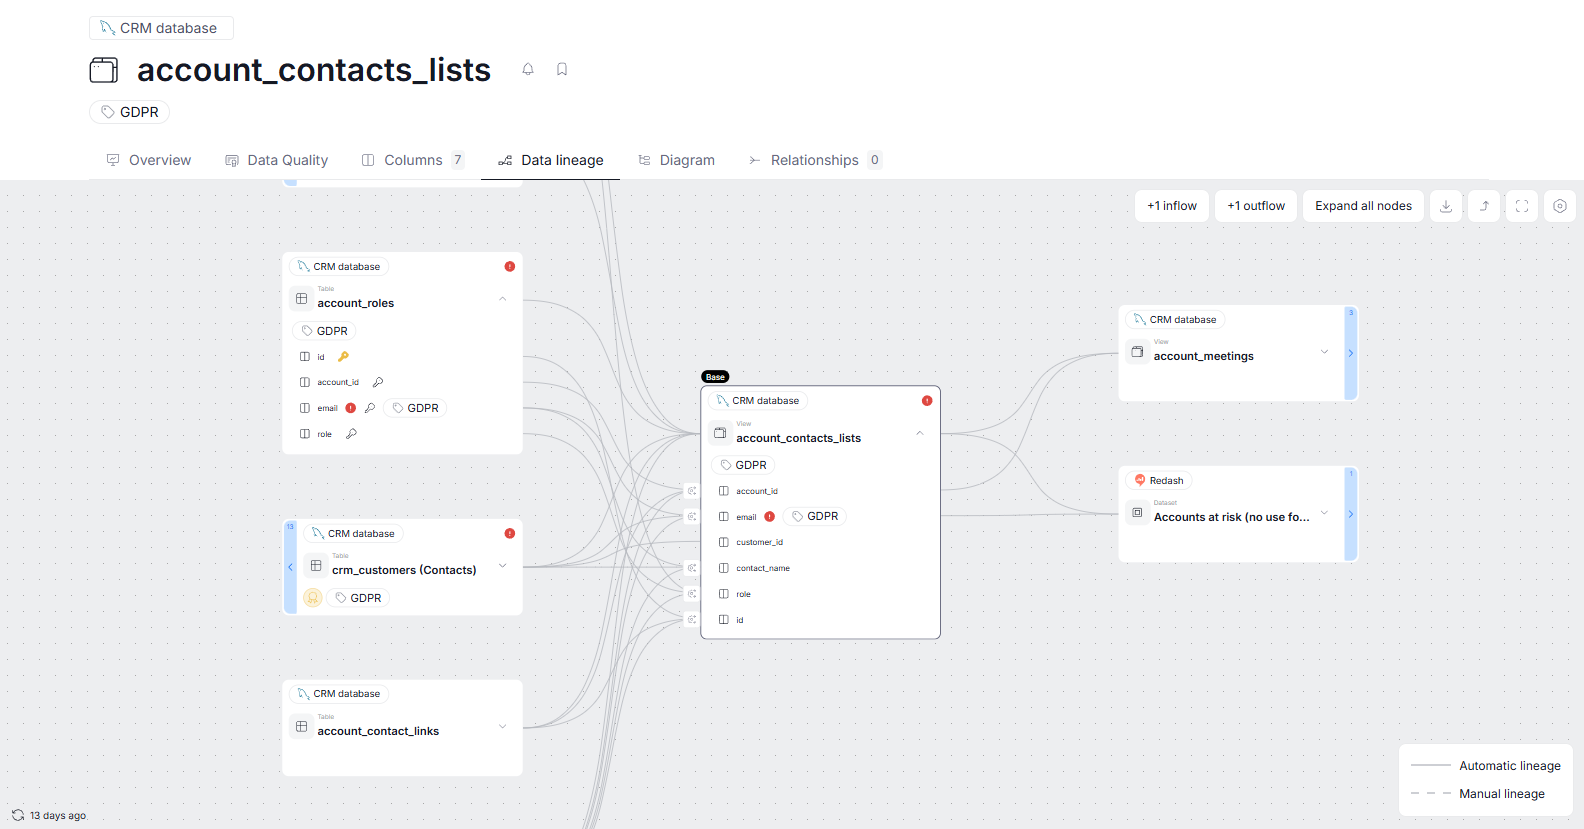The image size is (1584, 829).
Task: Open lineage settings target icon
Action: click(1560, 206)
